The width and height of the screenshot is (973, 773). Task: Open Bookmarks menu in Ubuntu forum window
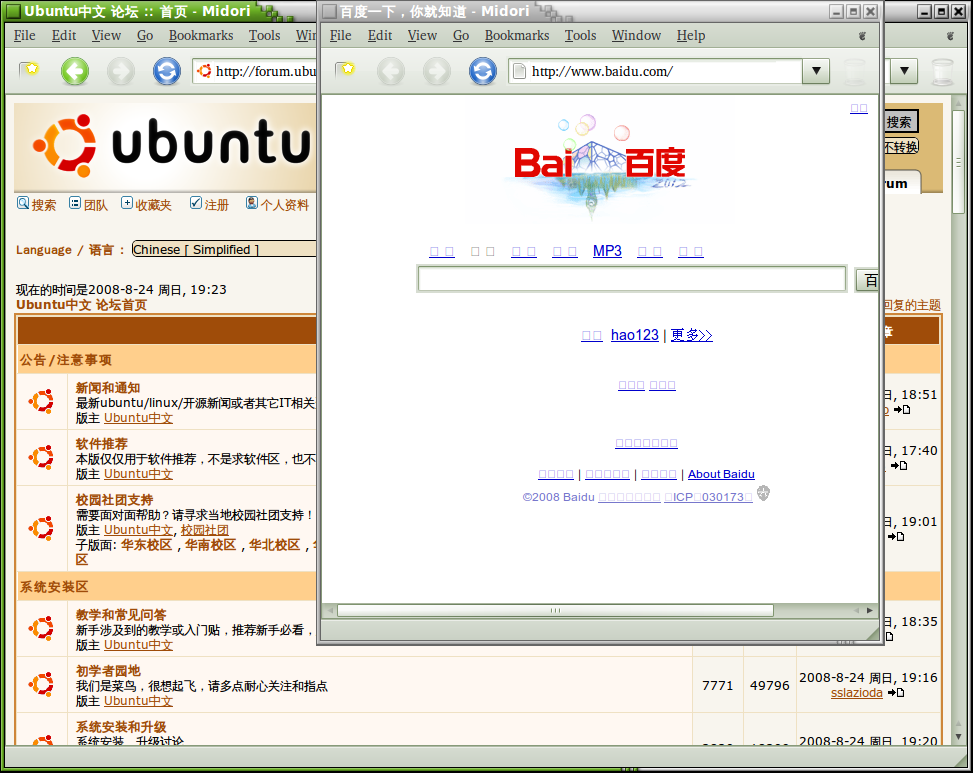[x=201, y=36]
